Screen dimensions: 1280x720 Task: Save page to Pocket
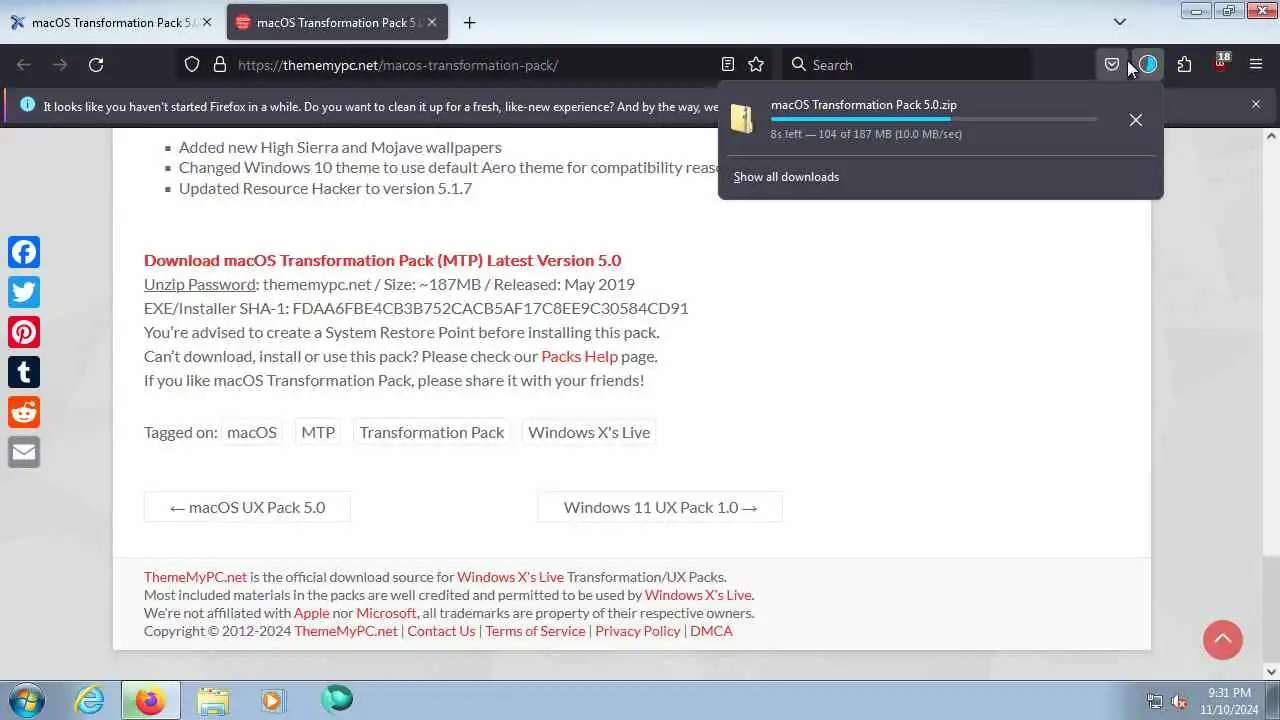[1112, 64]
